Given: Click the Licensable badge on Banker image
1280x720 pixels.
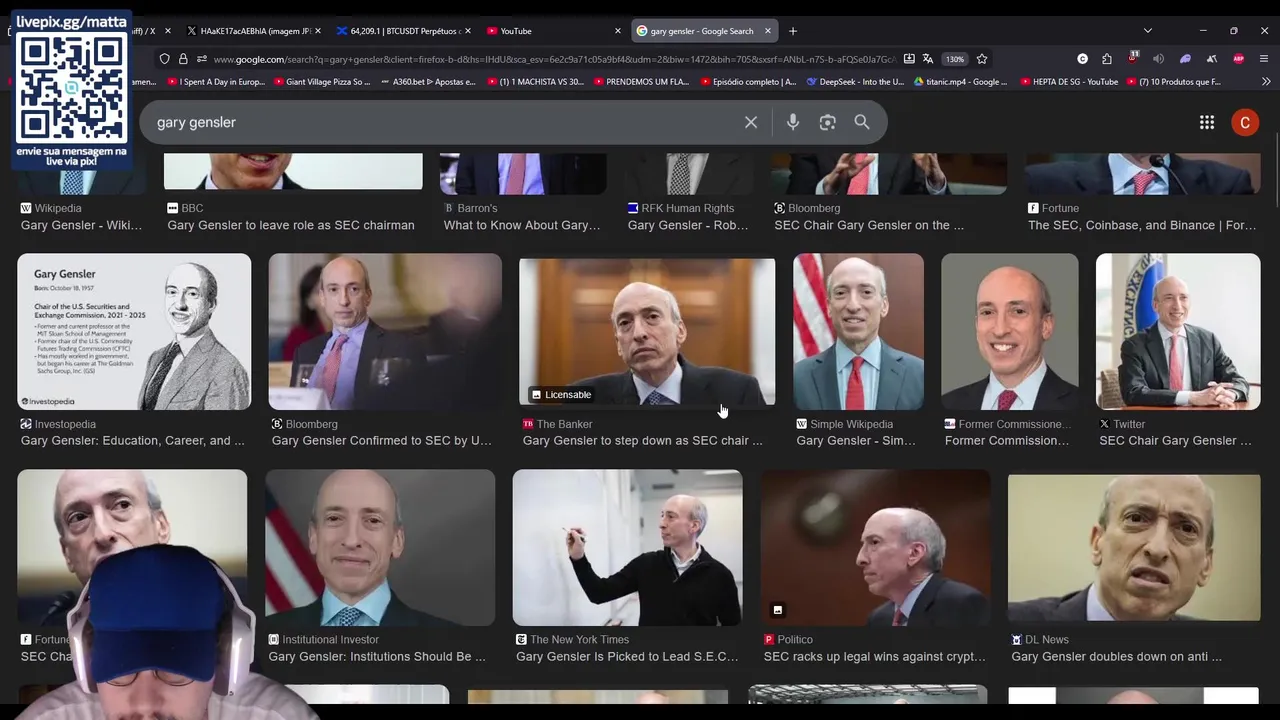Looking at the screenshot, I should click(561, 395).
